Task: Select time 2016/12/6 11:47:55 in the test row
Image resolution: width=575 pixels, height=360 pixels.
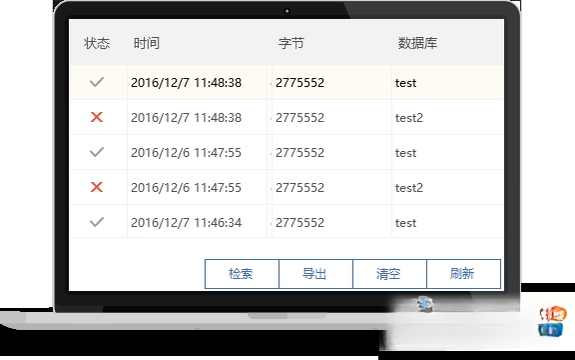Action: pyautogui.click(x=186, y=153)
